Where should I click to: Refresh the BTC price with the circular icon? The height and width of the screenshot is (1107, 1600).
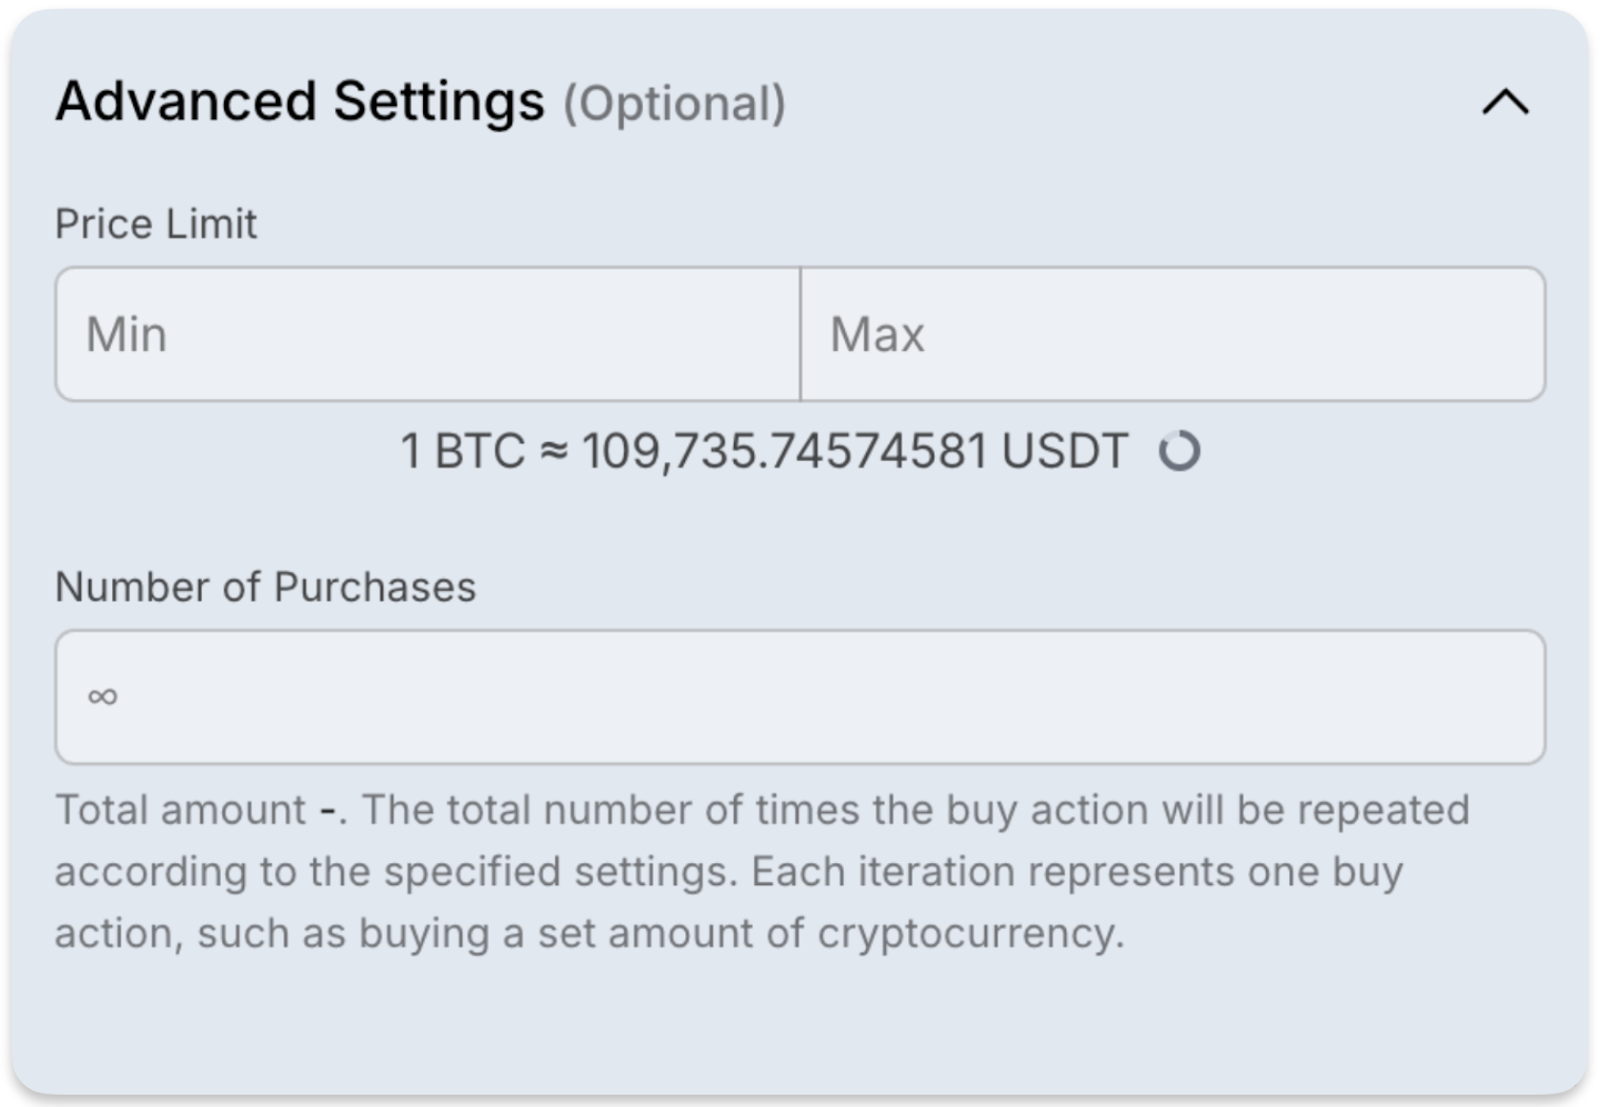click(x=1179, y=451)
